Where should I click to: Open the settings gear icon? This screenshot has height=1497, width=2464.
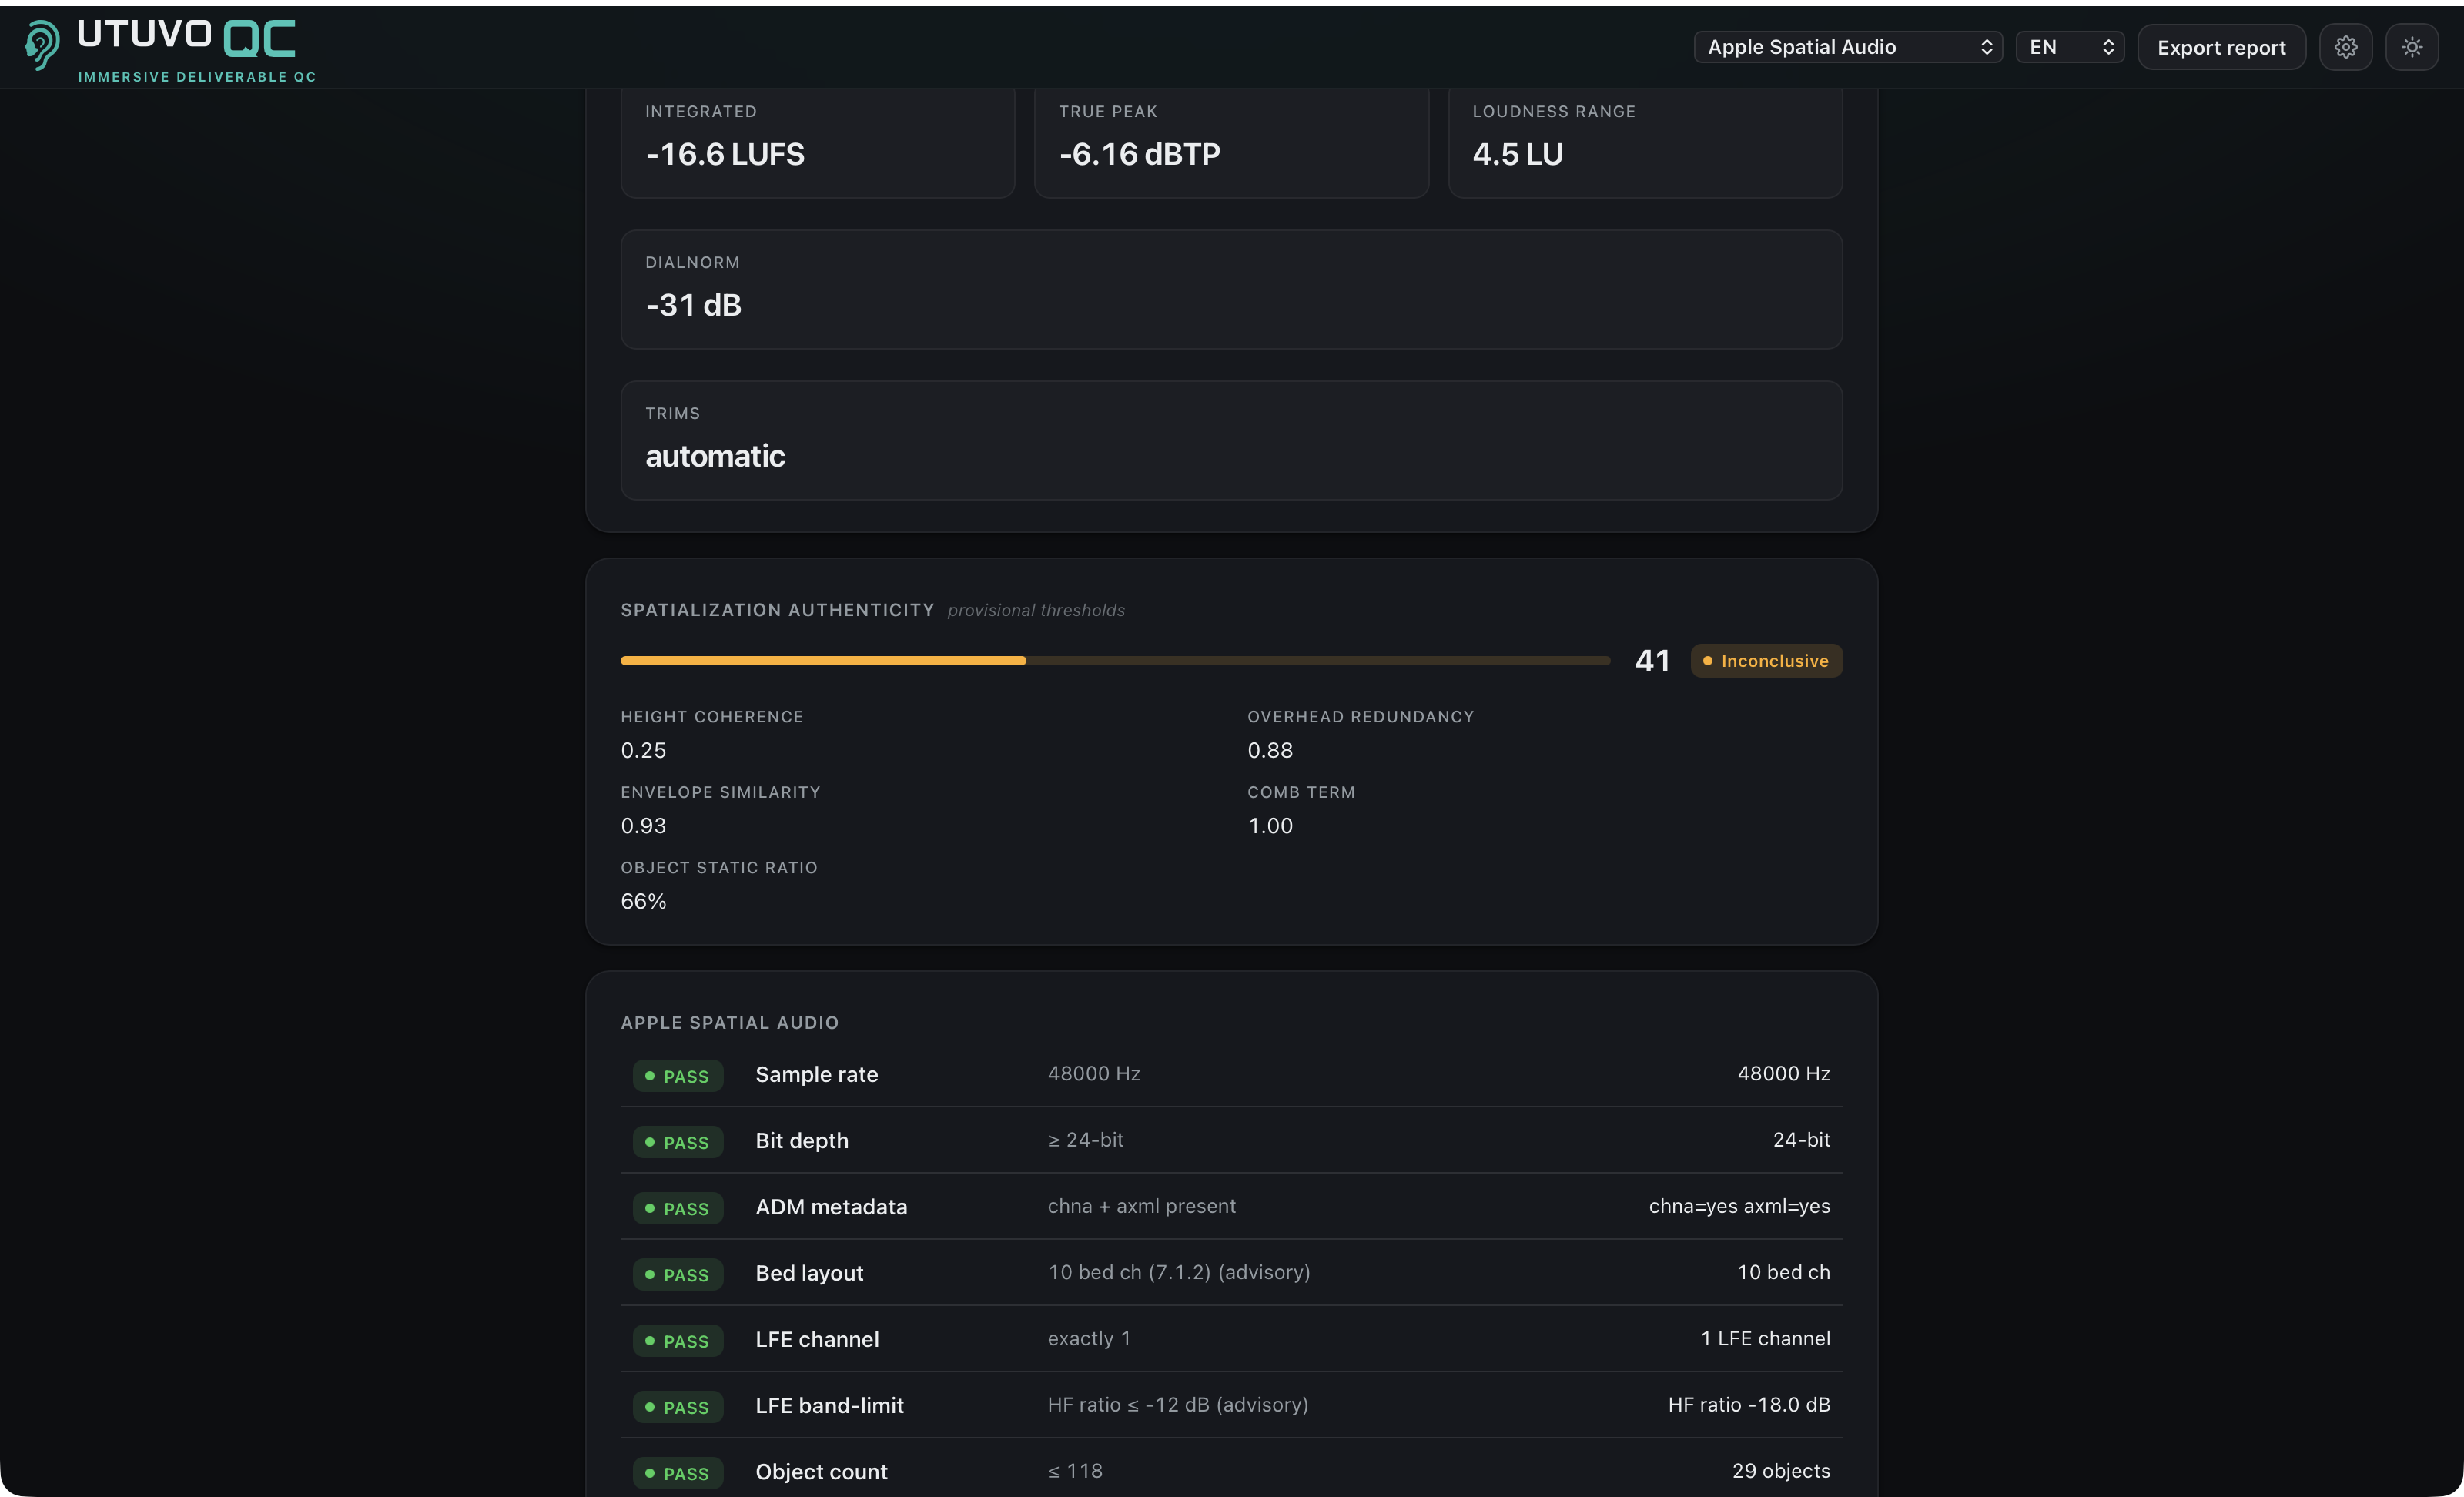[2345, 47]
